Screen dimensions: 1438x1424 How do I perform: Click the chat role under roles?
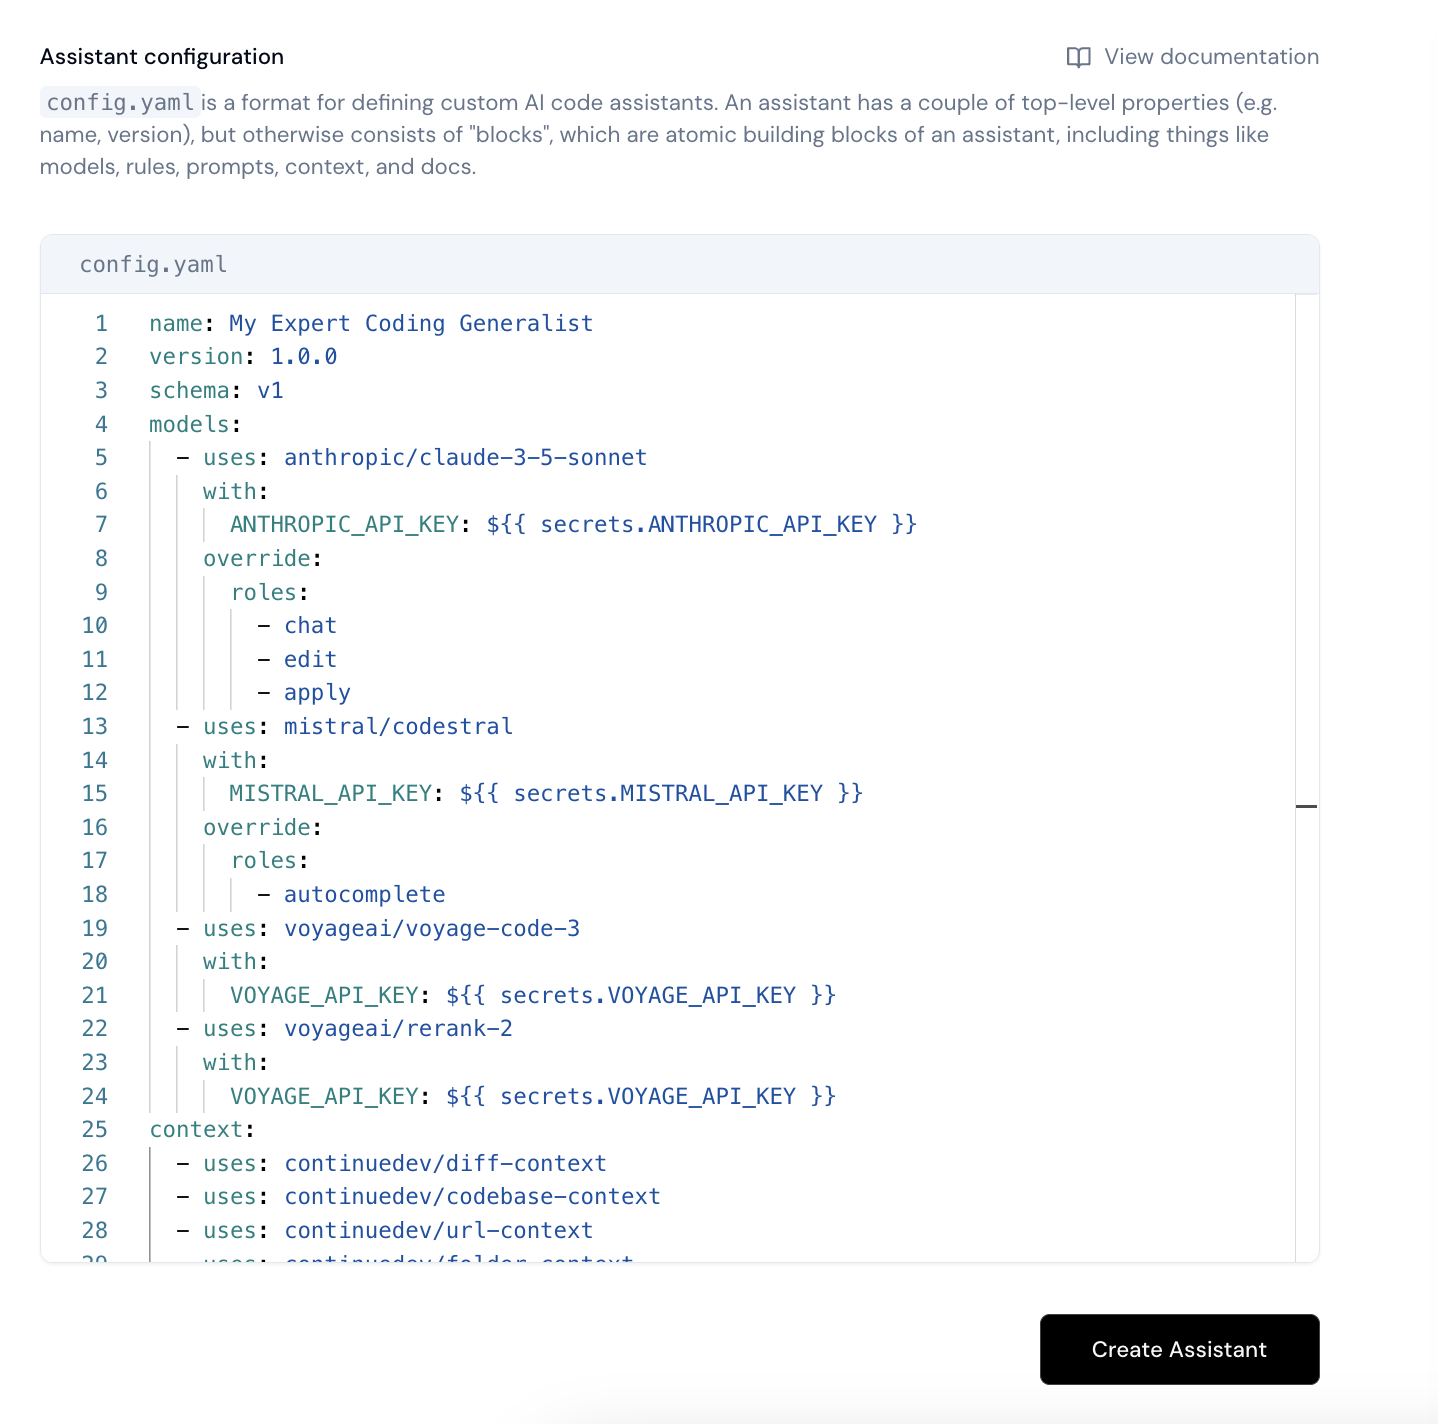[x=310, y=625]
